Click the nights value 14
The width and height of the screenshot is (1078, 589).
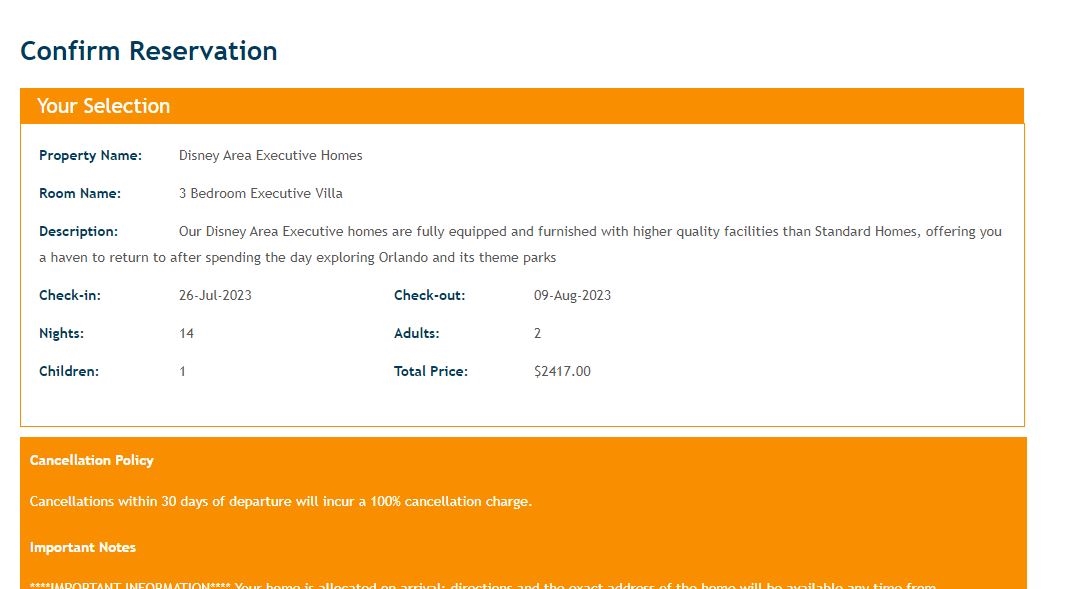tap(187, 334)
